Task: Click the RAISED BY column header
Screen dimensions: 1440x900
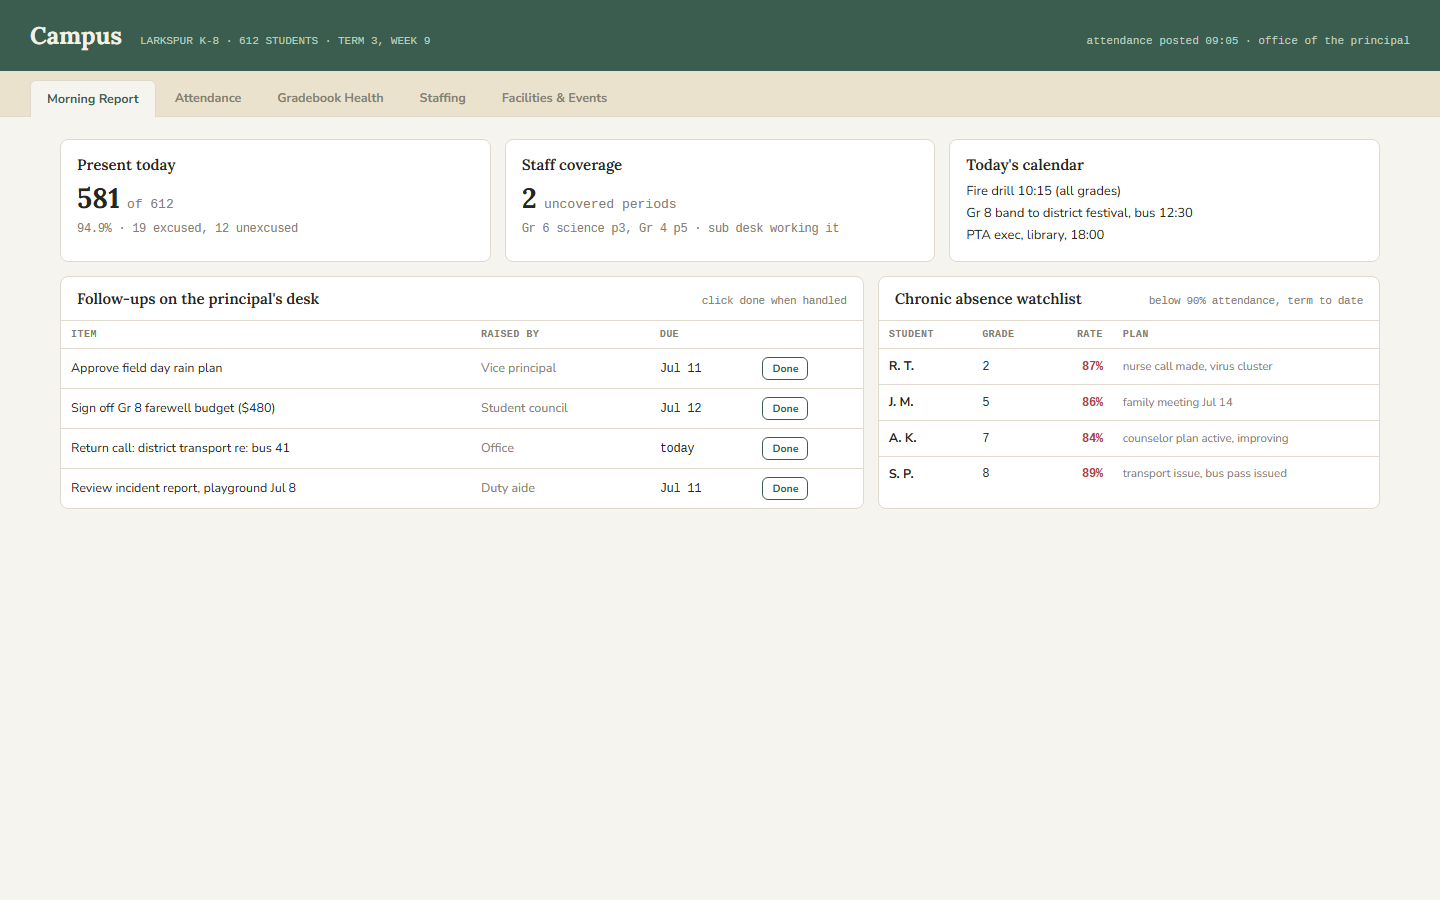Action: (510, 334)
